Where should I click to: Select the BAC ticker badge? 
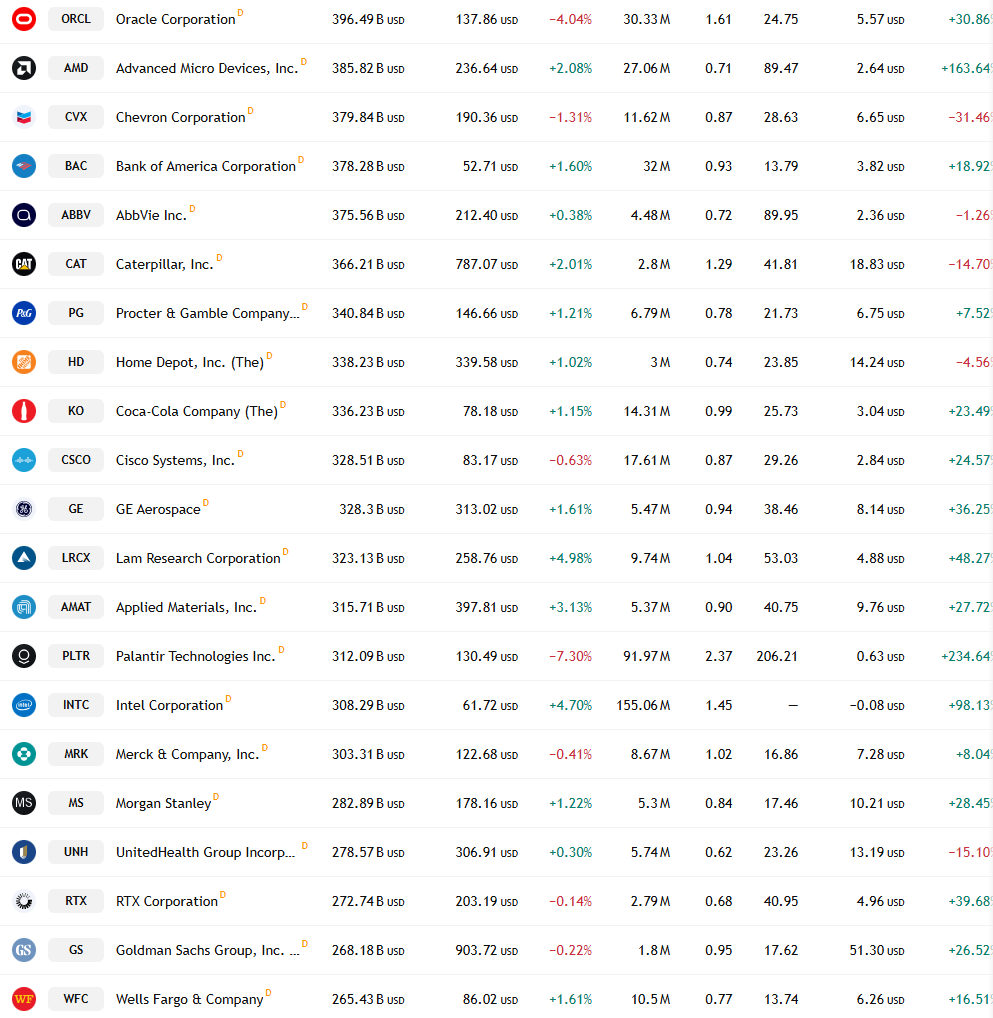pos(76,166)
